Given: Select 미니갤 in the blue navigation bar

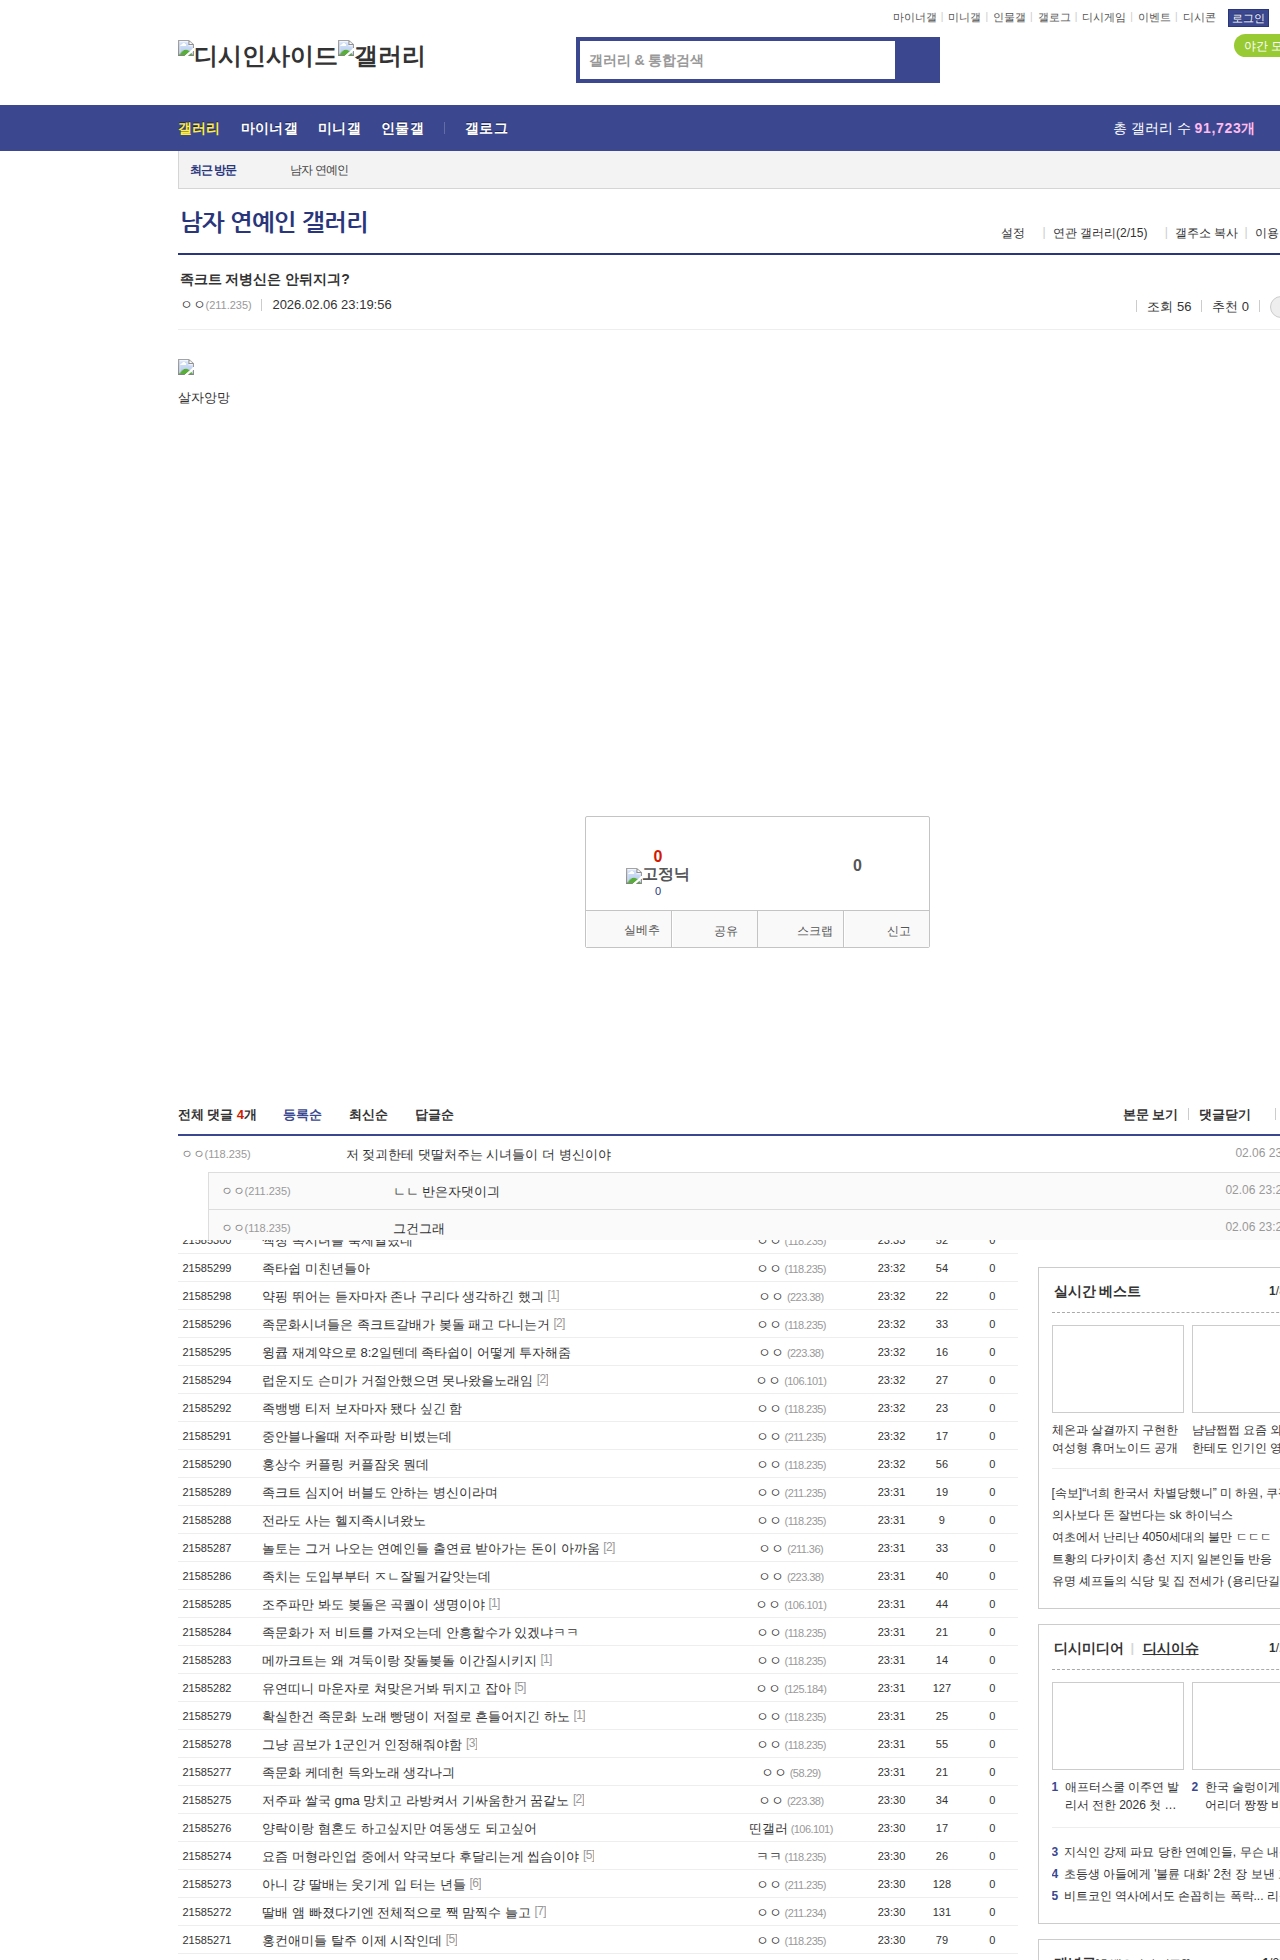Looking at the screenshot, I should click(339, 128).
